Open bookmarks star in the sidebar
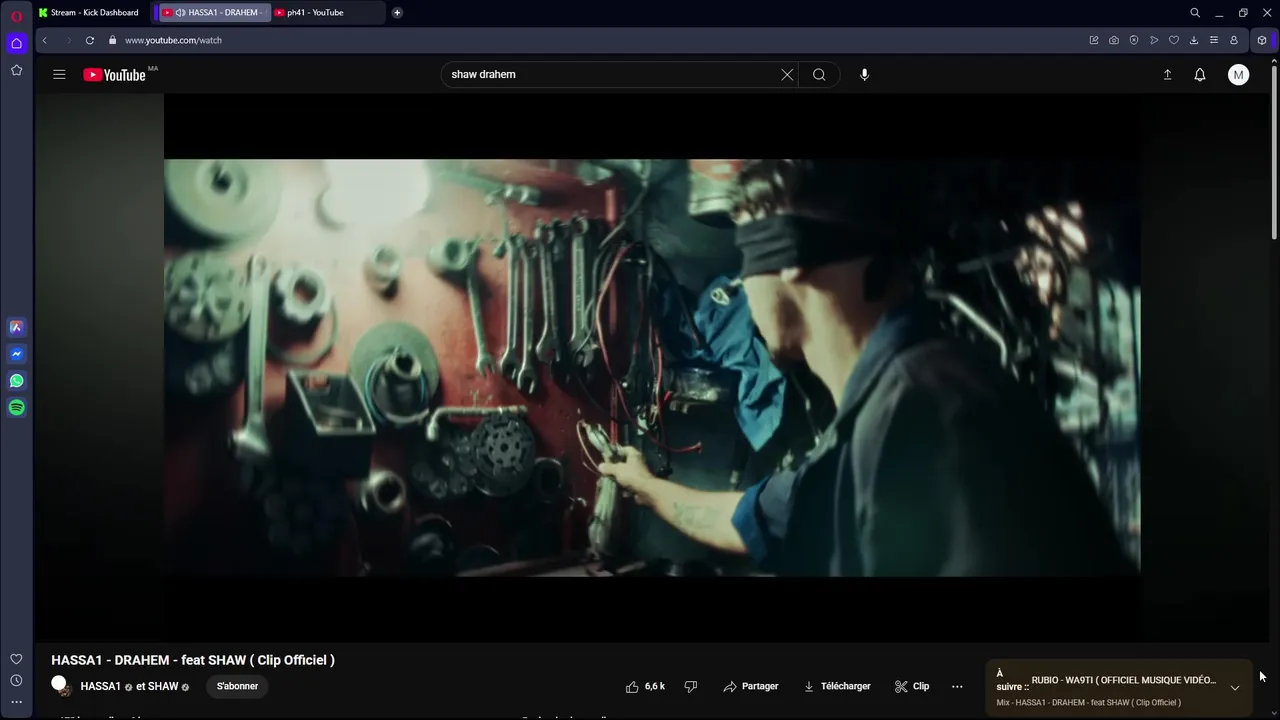The image size is (1280, 720). (x=16, y=70)
